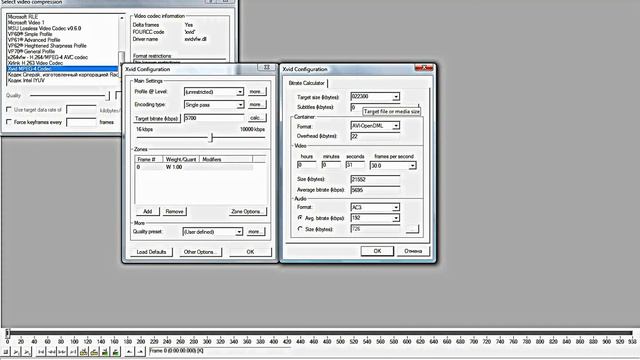Click the video hours field
Viewport: 640px width, 360px height.
coord(307,165)
